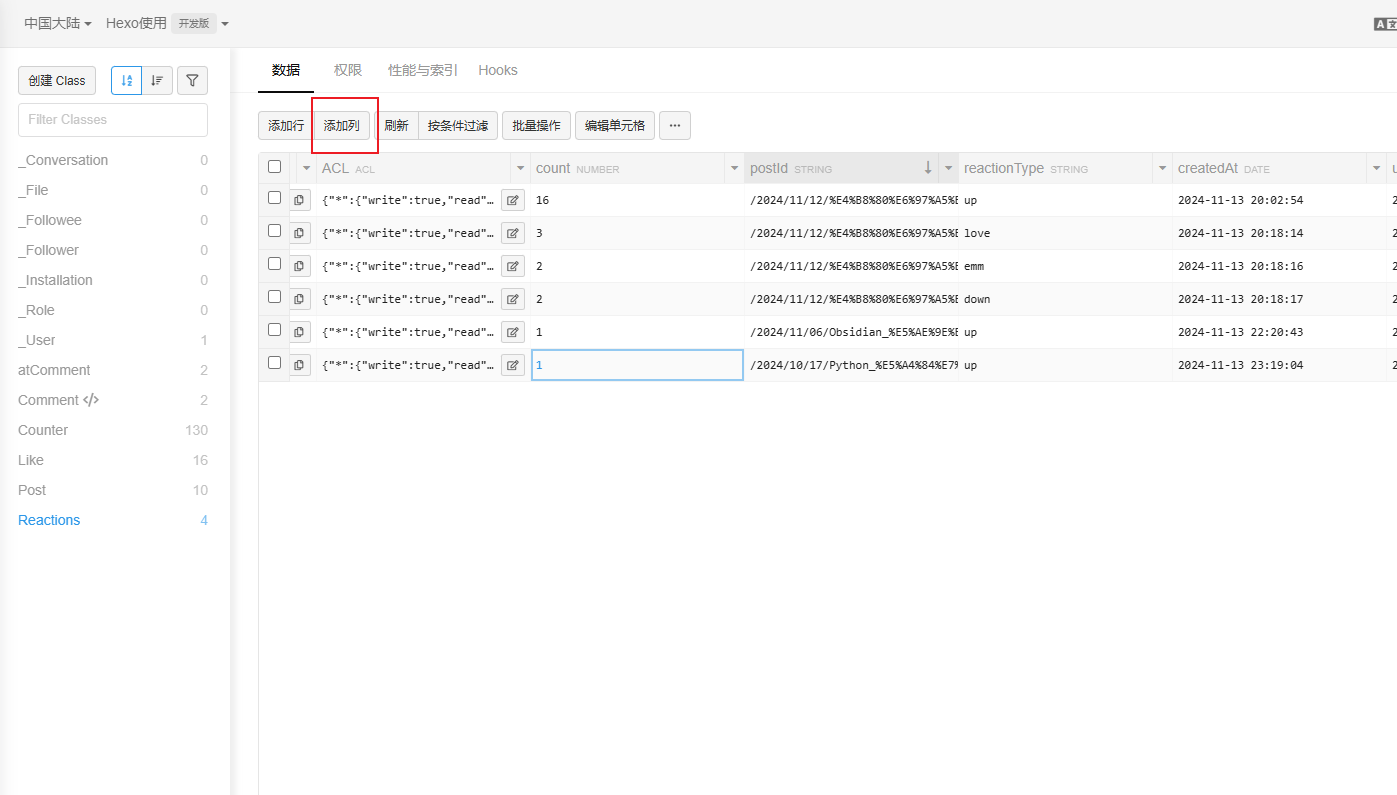Screen dimensions: 1397x795
Task: Switch to the 性能与索引 tab
Action: pyautogui.click(x=423, y=70)
